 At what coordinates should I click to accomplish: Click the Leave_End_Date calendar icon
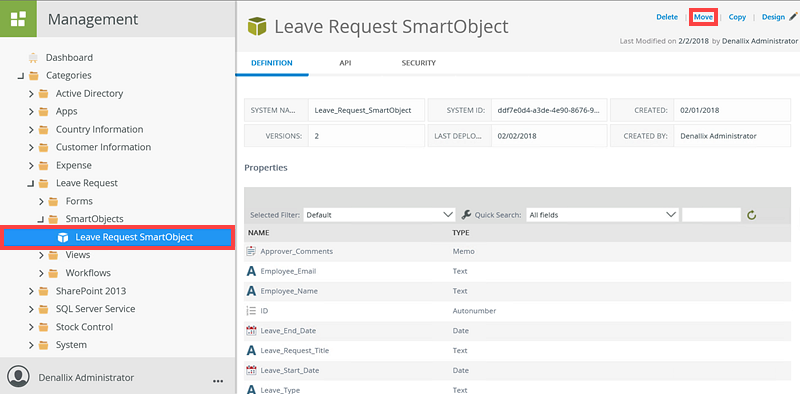click(251, 331)
